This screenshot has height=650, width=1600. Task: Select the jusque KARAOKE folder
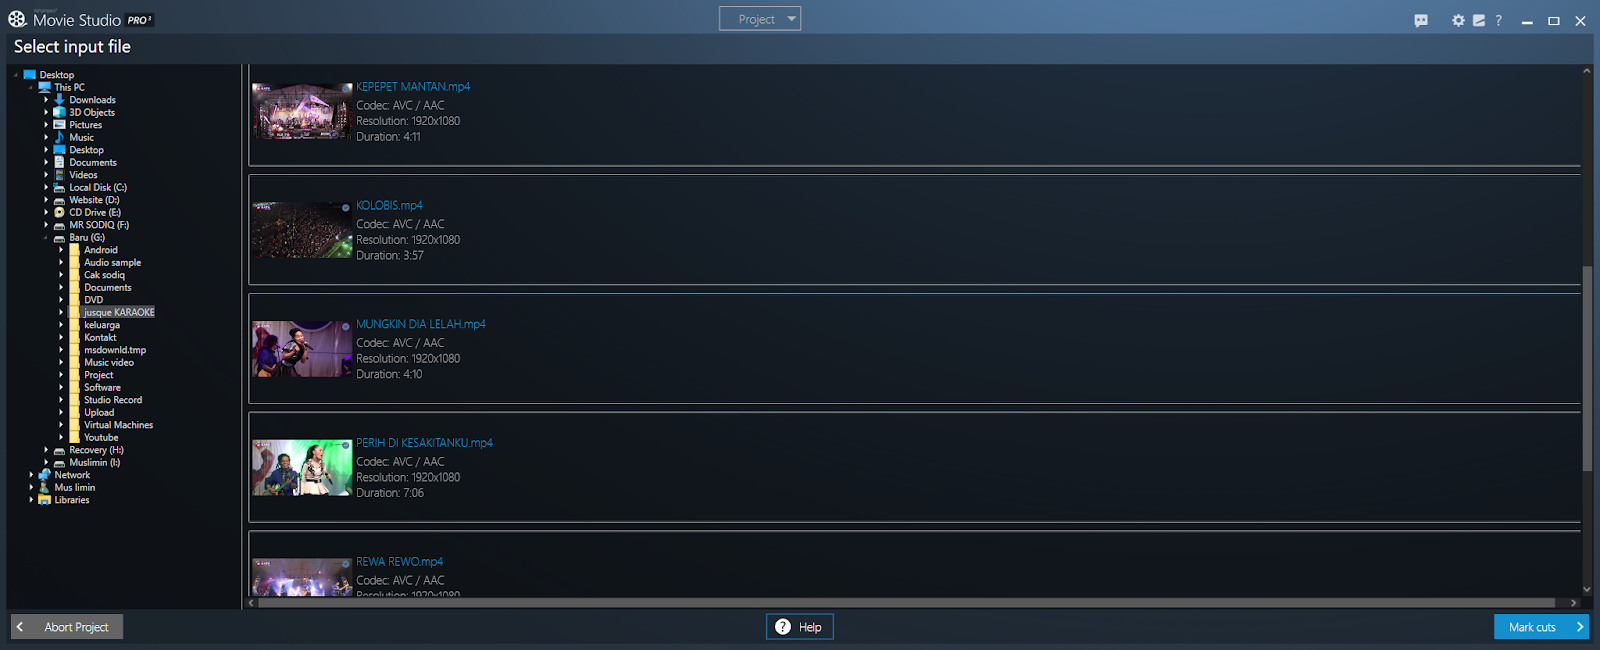click(x=119, y=312)
